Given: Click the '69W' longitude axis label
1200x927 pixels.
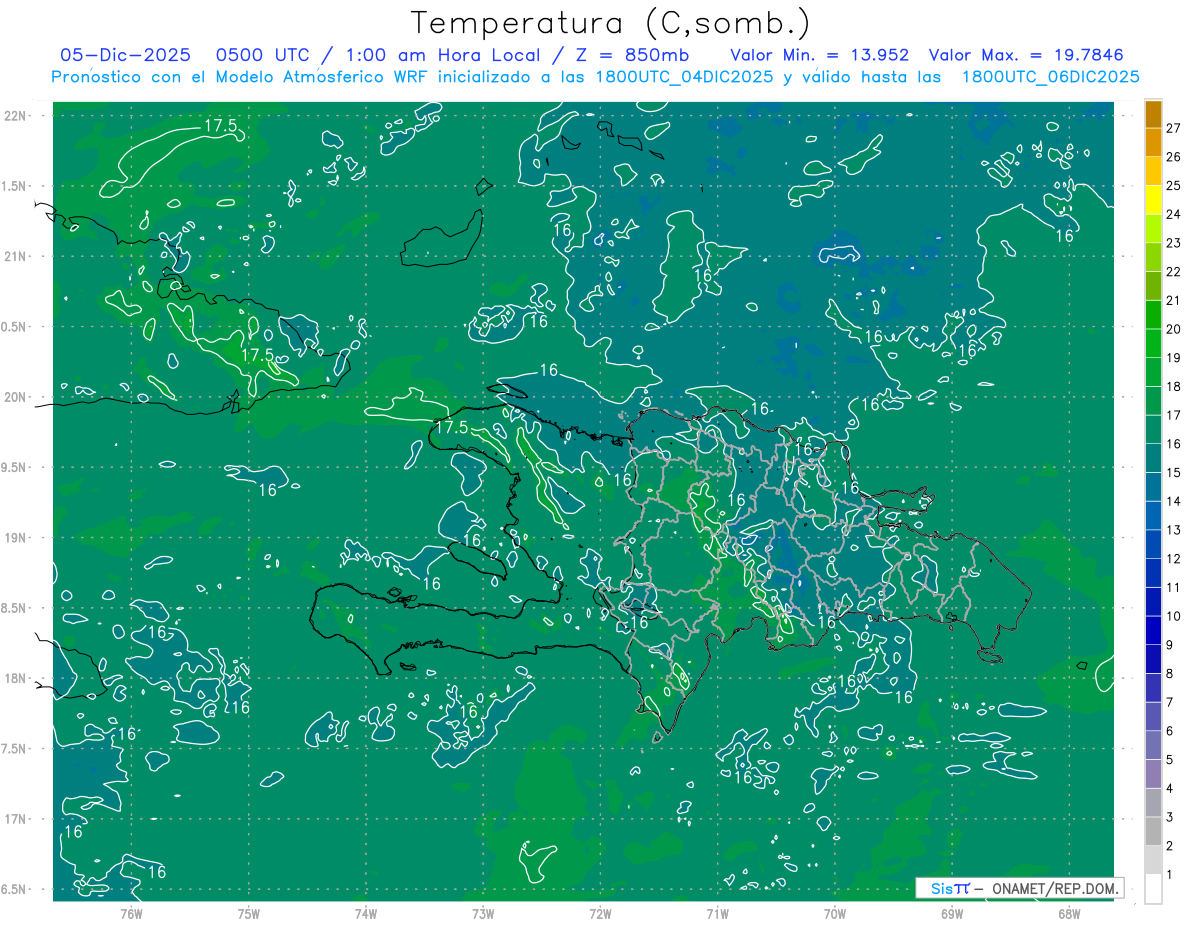Looking at the screenshot, I should (x=951, y=913).
